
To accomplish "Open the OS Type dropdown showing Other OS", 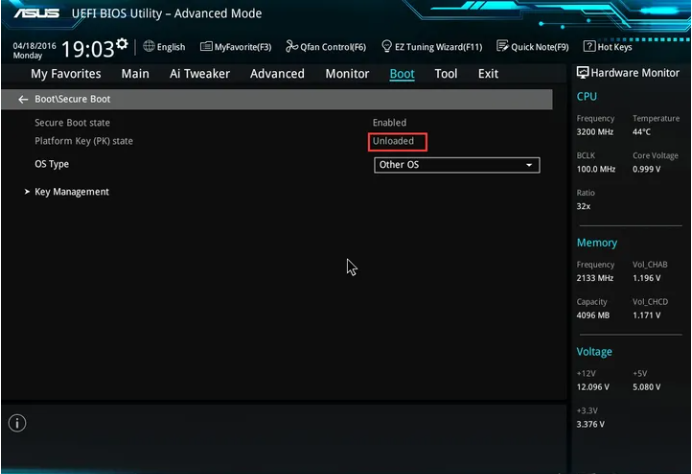I will (x=457, y=165).
